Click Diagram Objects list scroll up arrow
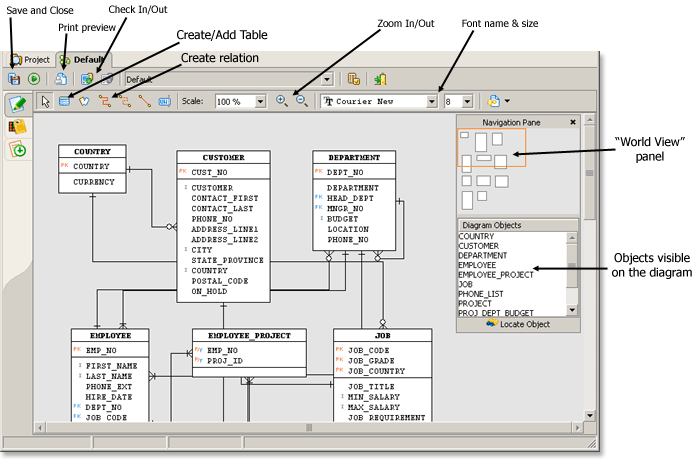 572,237
